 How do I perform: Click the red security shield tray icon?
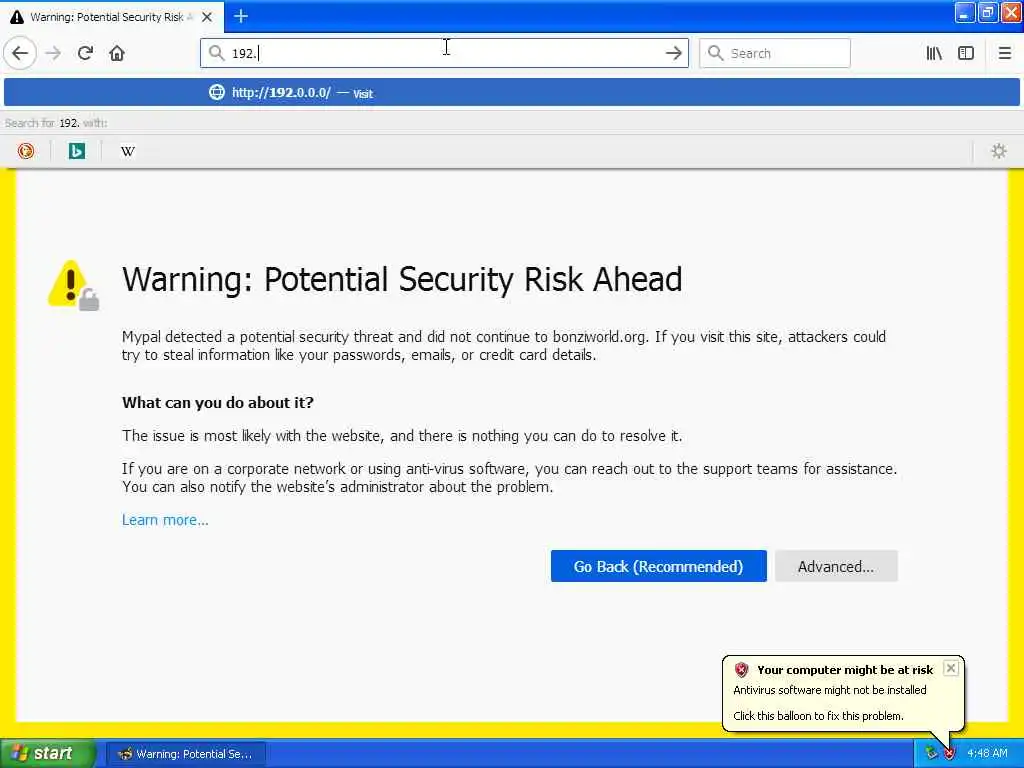click(x=950, y=754)
